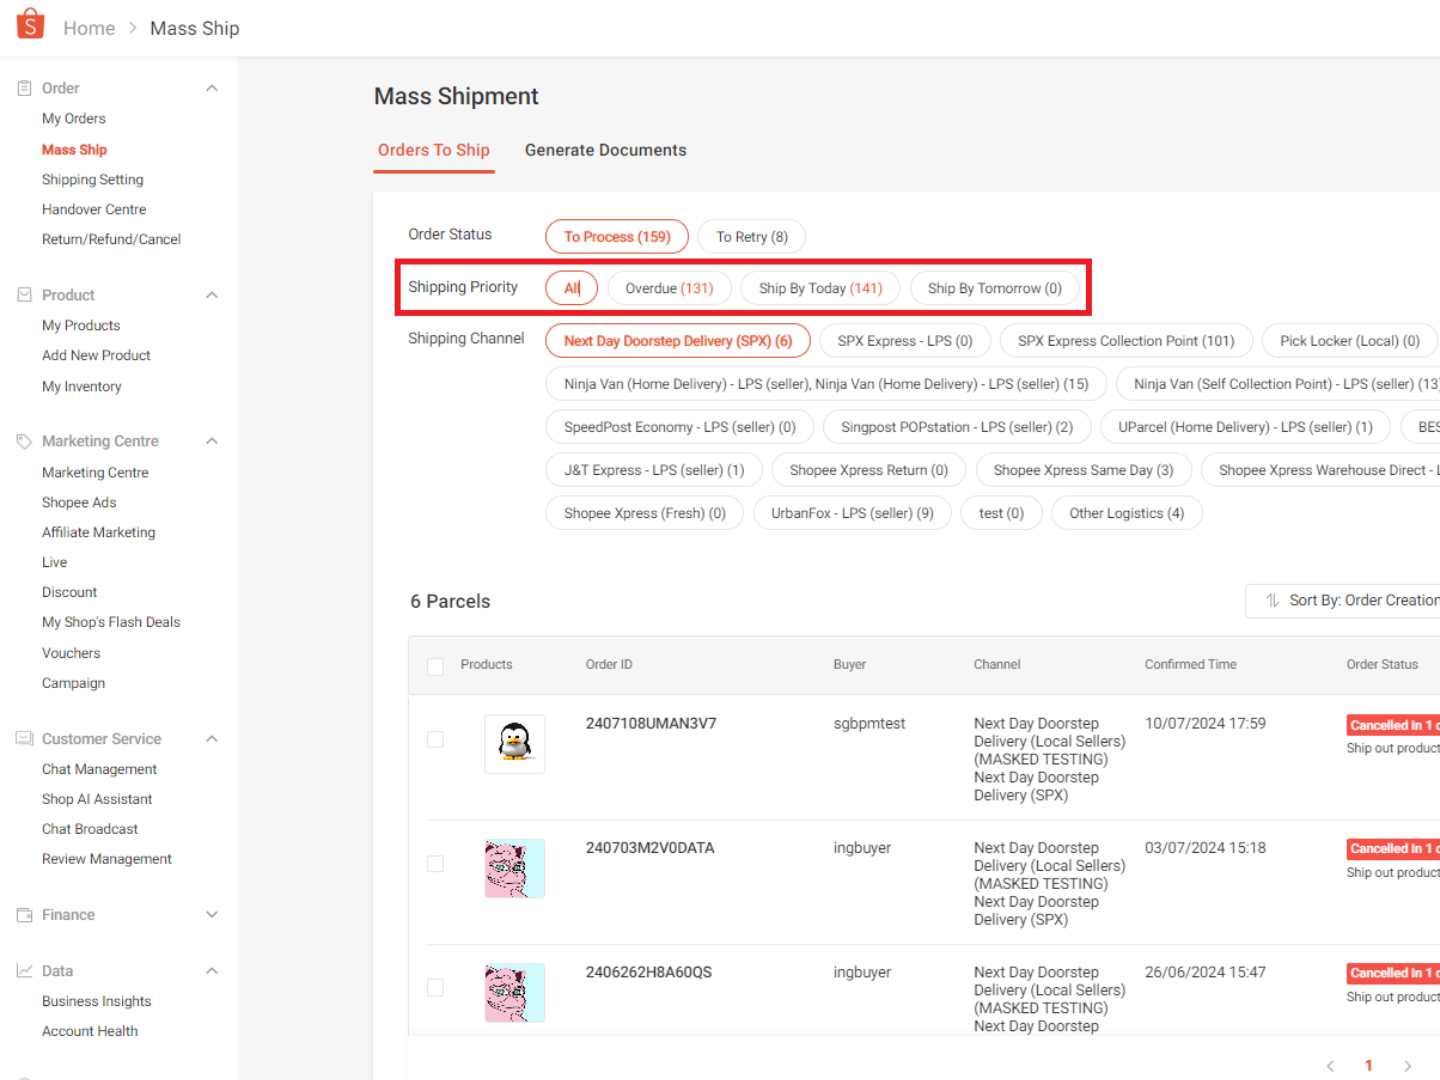Collapse the Order sidebar section
Image resolution: width=1440 pixels, height=1080 pixels.
tap(212, 88)
